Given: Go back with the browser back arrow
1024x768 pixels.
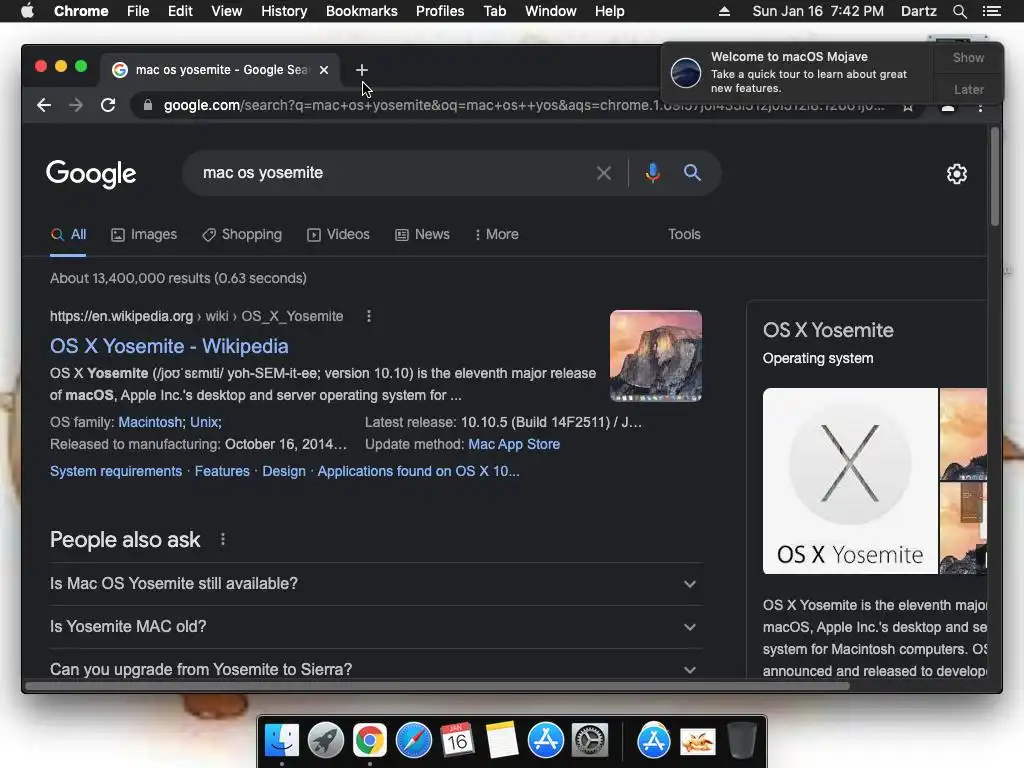Looking at the screenshot, I should 44,105.
